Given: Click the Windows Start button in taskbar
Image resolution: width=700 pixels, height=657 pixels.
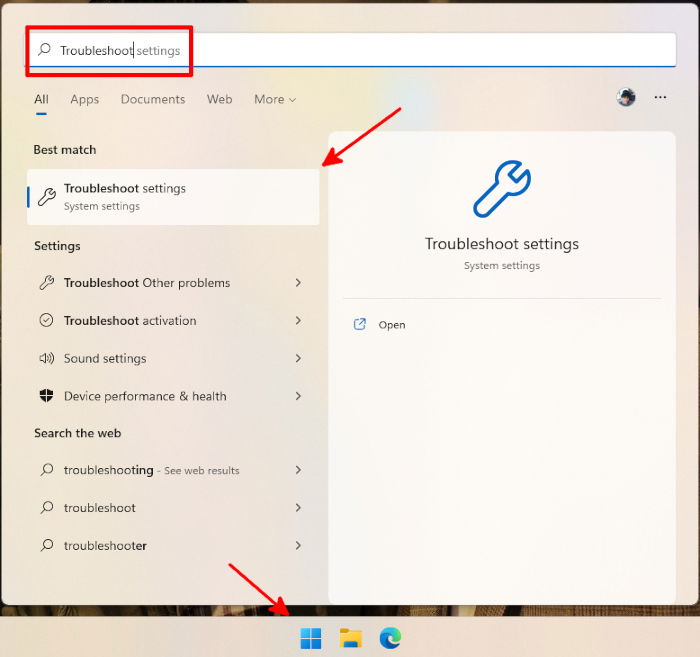Looking at the screenshot, I should [x=311, y=638].
